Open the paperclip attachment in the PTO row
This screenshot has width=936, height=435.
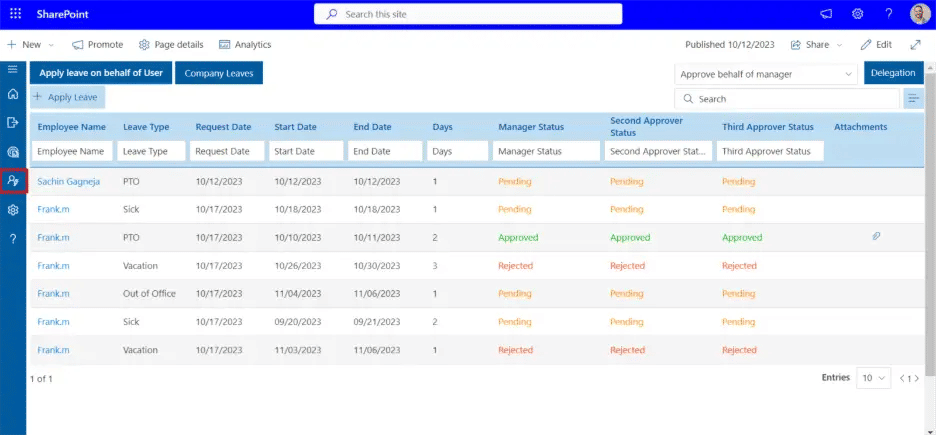pyautogui.click(x=876, y=237)
